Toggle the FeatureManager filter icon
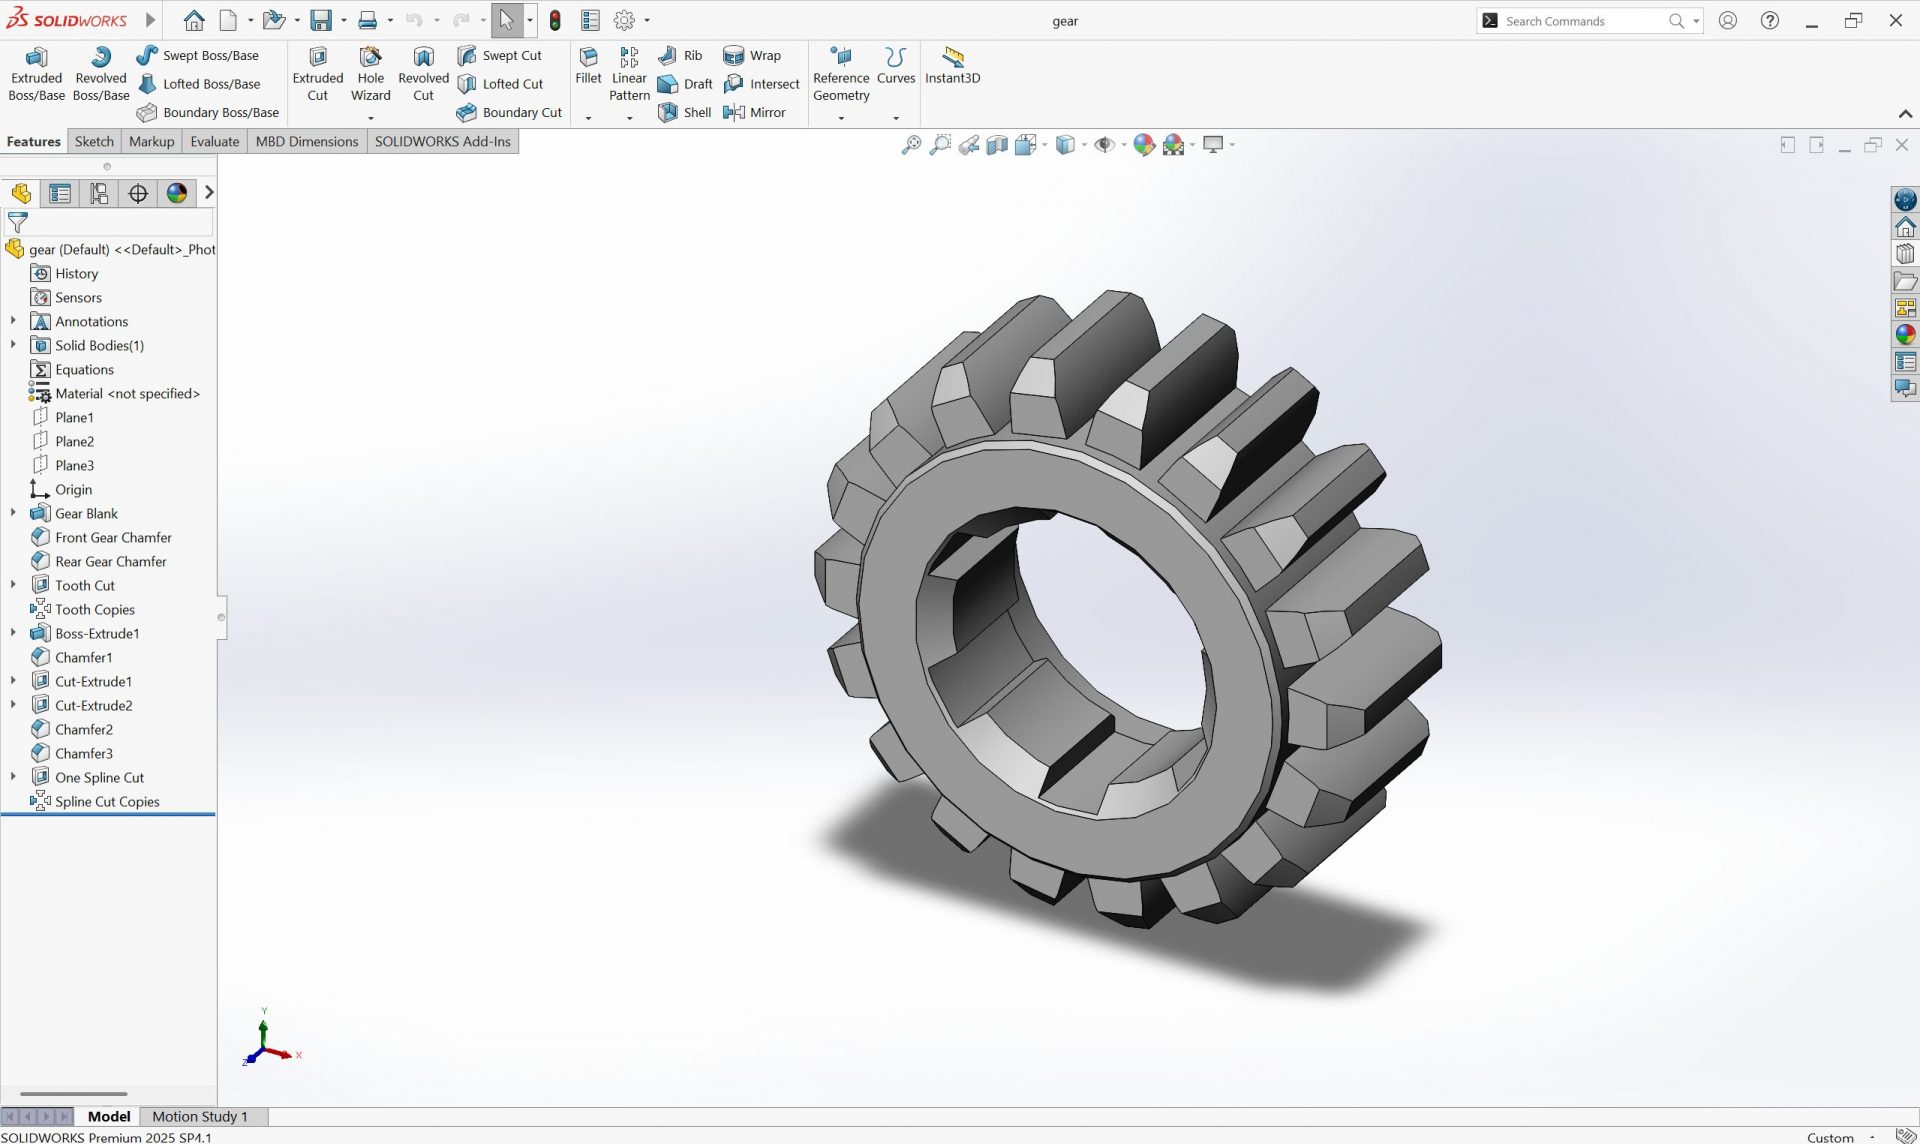1920x1144 pixels. pyautogui.click(x=17, y=222)
